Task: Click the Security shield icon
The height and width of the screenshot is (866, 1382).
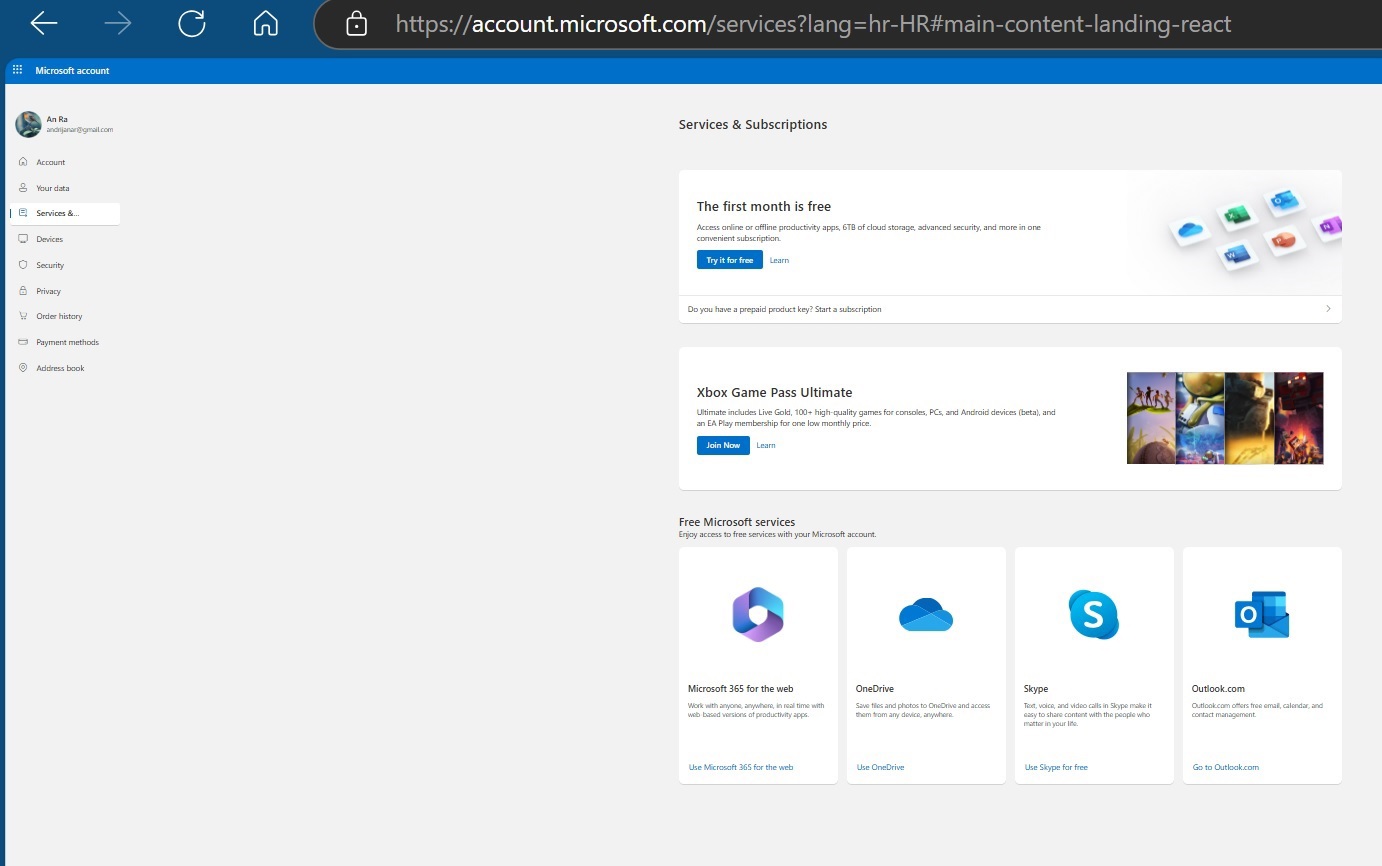Action: pos(23,265)
